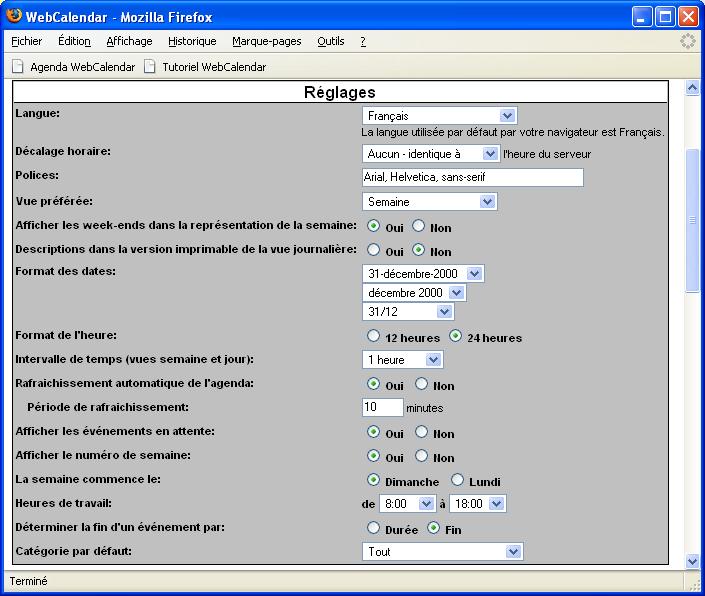Viewport: 705px width, 596px height.
Task: Click the browser language note text
Action: (x=513, y=133)
